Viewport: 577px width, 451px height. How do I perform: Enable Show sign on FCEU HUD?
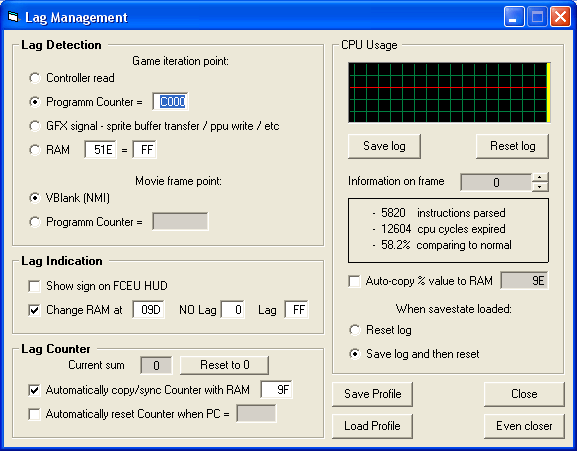click(x=34, y=286)
